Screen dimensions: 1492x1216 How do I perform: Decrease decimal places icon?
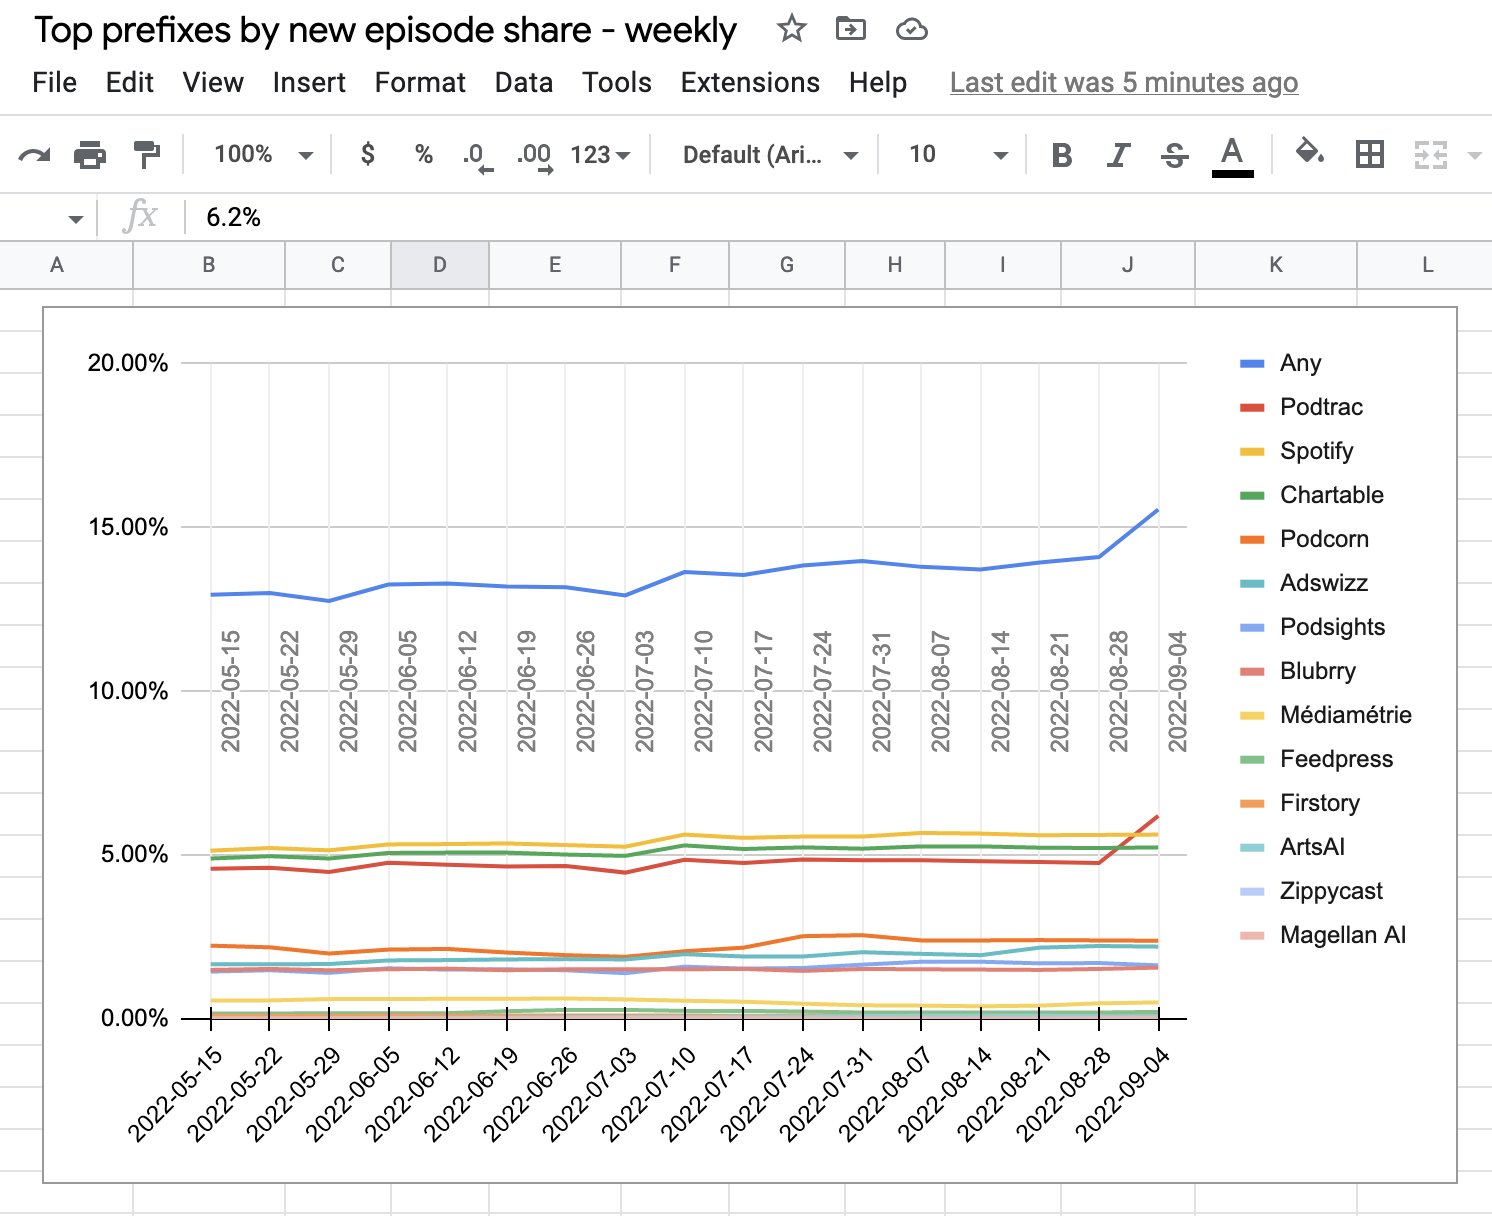pyautogui.click(x=477, y=157)
